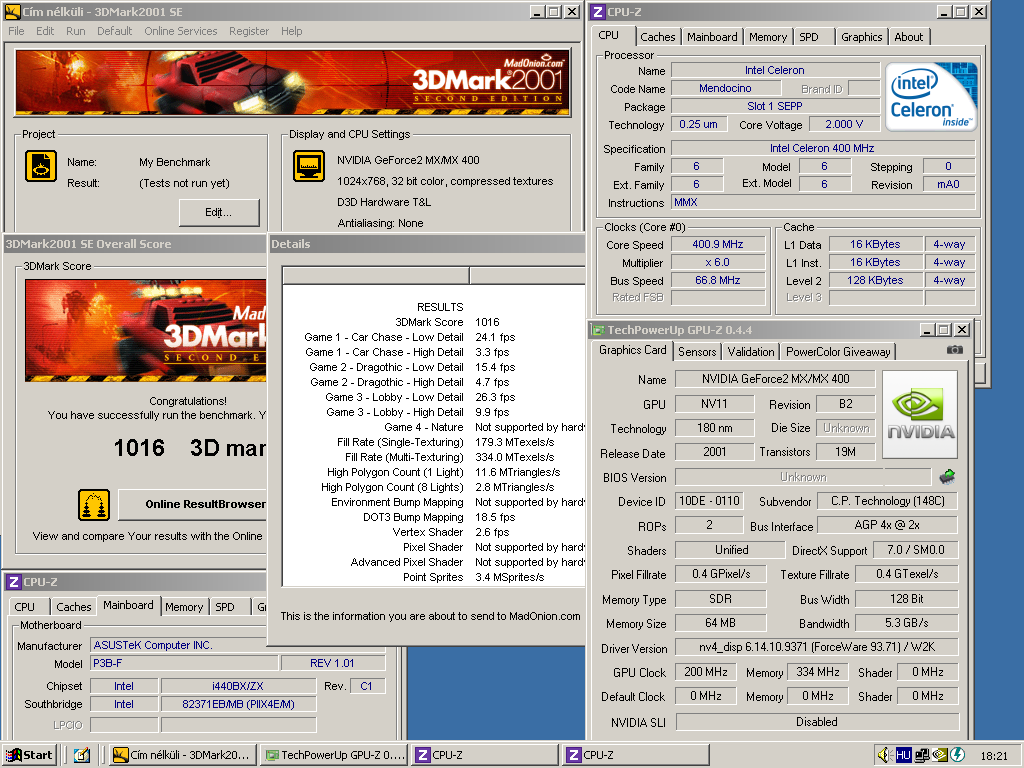Switch to 3DMark2001 taskbar window button

click(x=182, y=755)
